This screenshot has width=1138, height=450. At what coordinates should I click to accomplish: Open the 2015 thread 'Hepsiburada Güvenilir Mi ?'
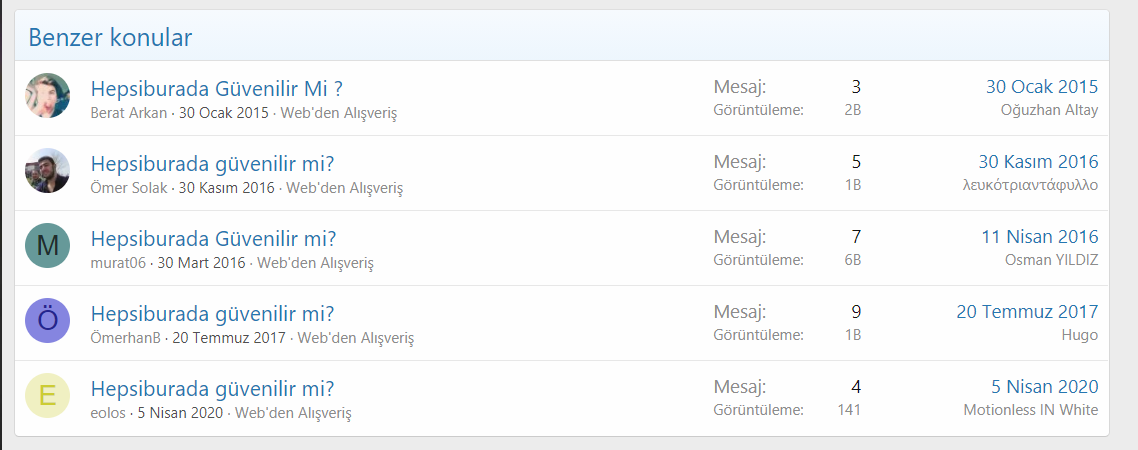point(217,88)
